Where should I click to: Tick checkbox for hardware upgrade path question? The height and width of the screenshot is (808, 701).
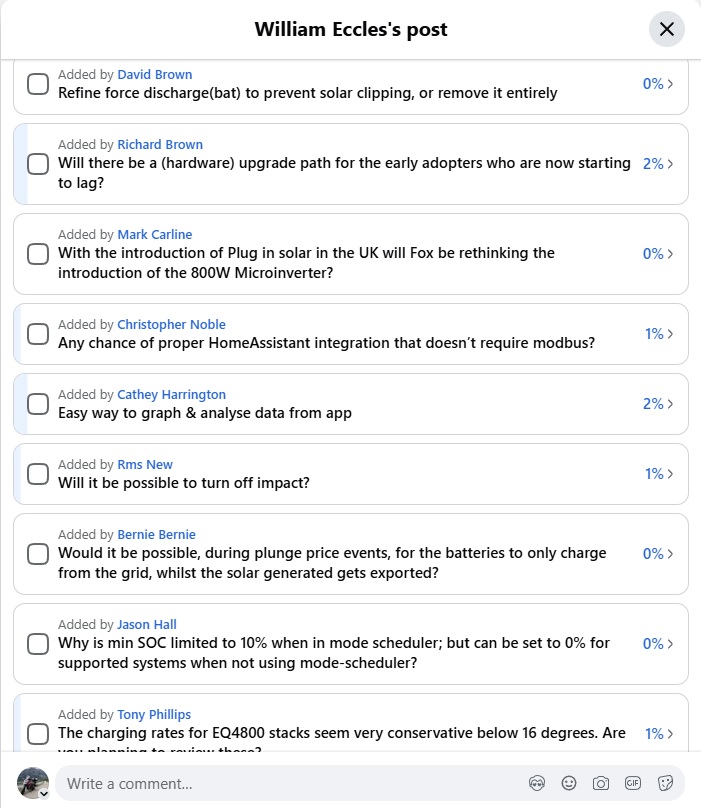click(38, 164)
